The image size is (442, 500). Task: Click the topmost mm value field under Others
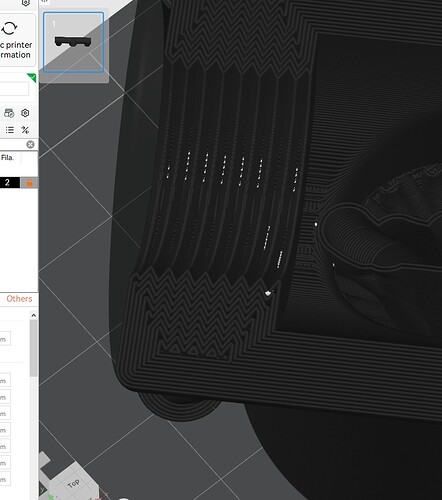pyautogui.click(x=5, y=339)
